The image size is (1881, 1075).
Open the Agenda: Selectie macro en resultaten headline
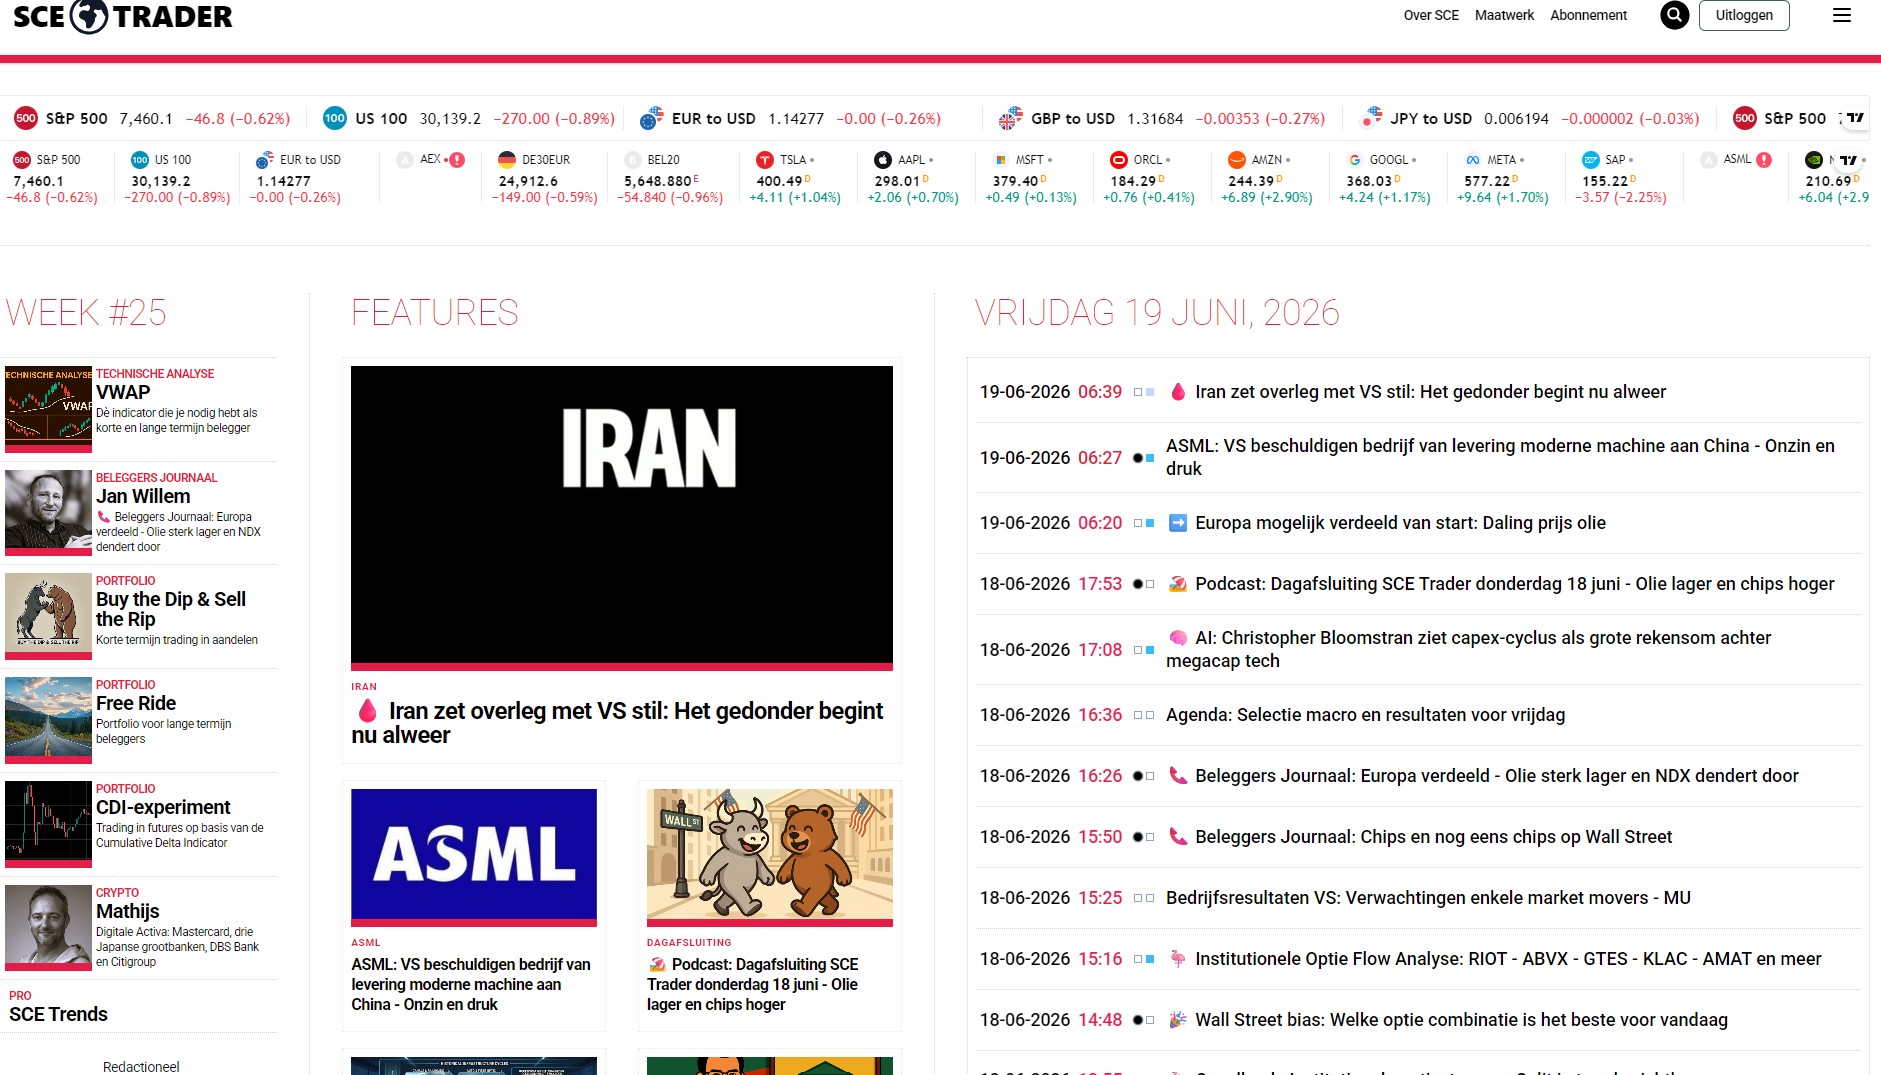pyautogui.click(x=1365, y=715)
